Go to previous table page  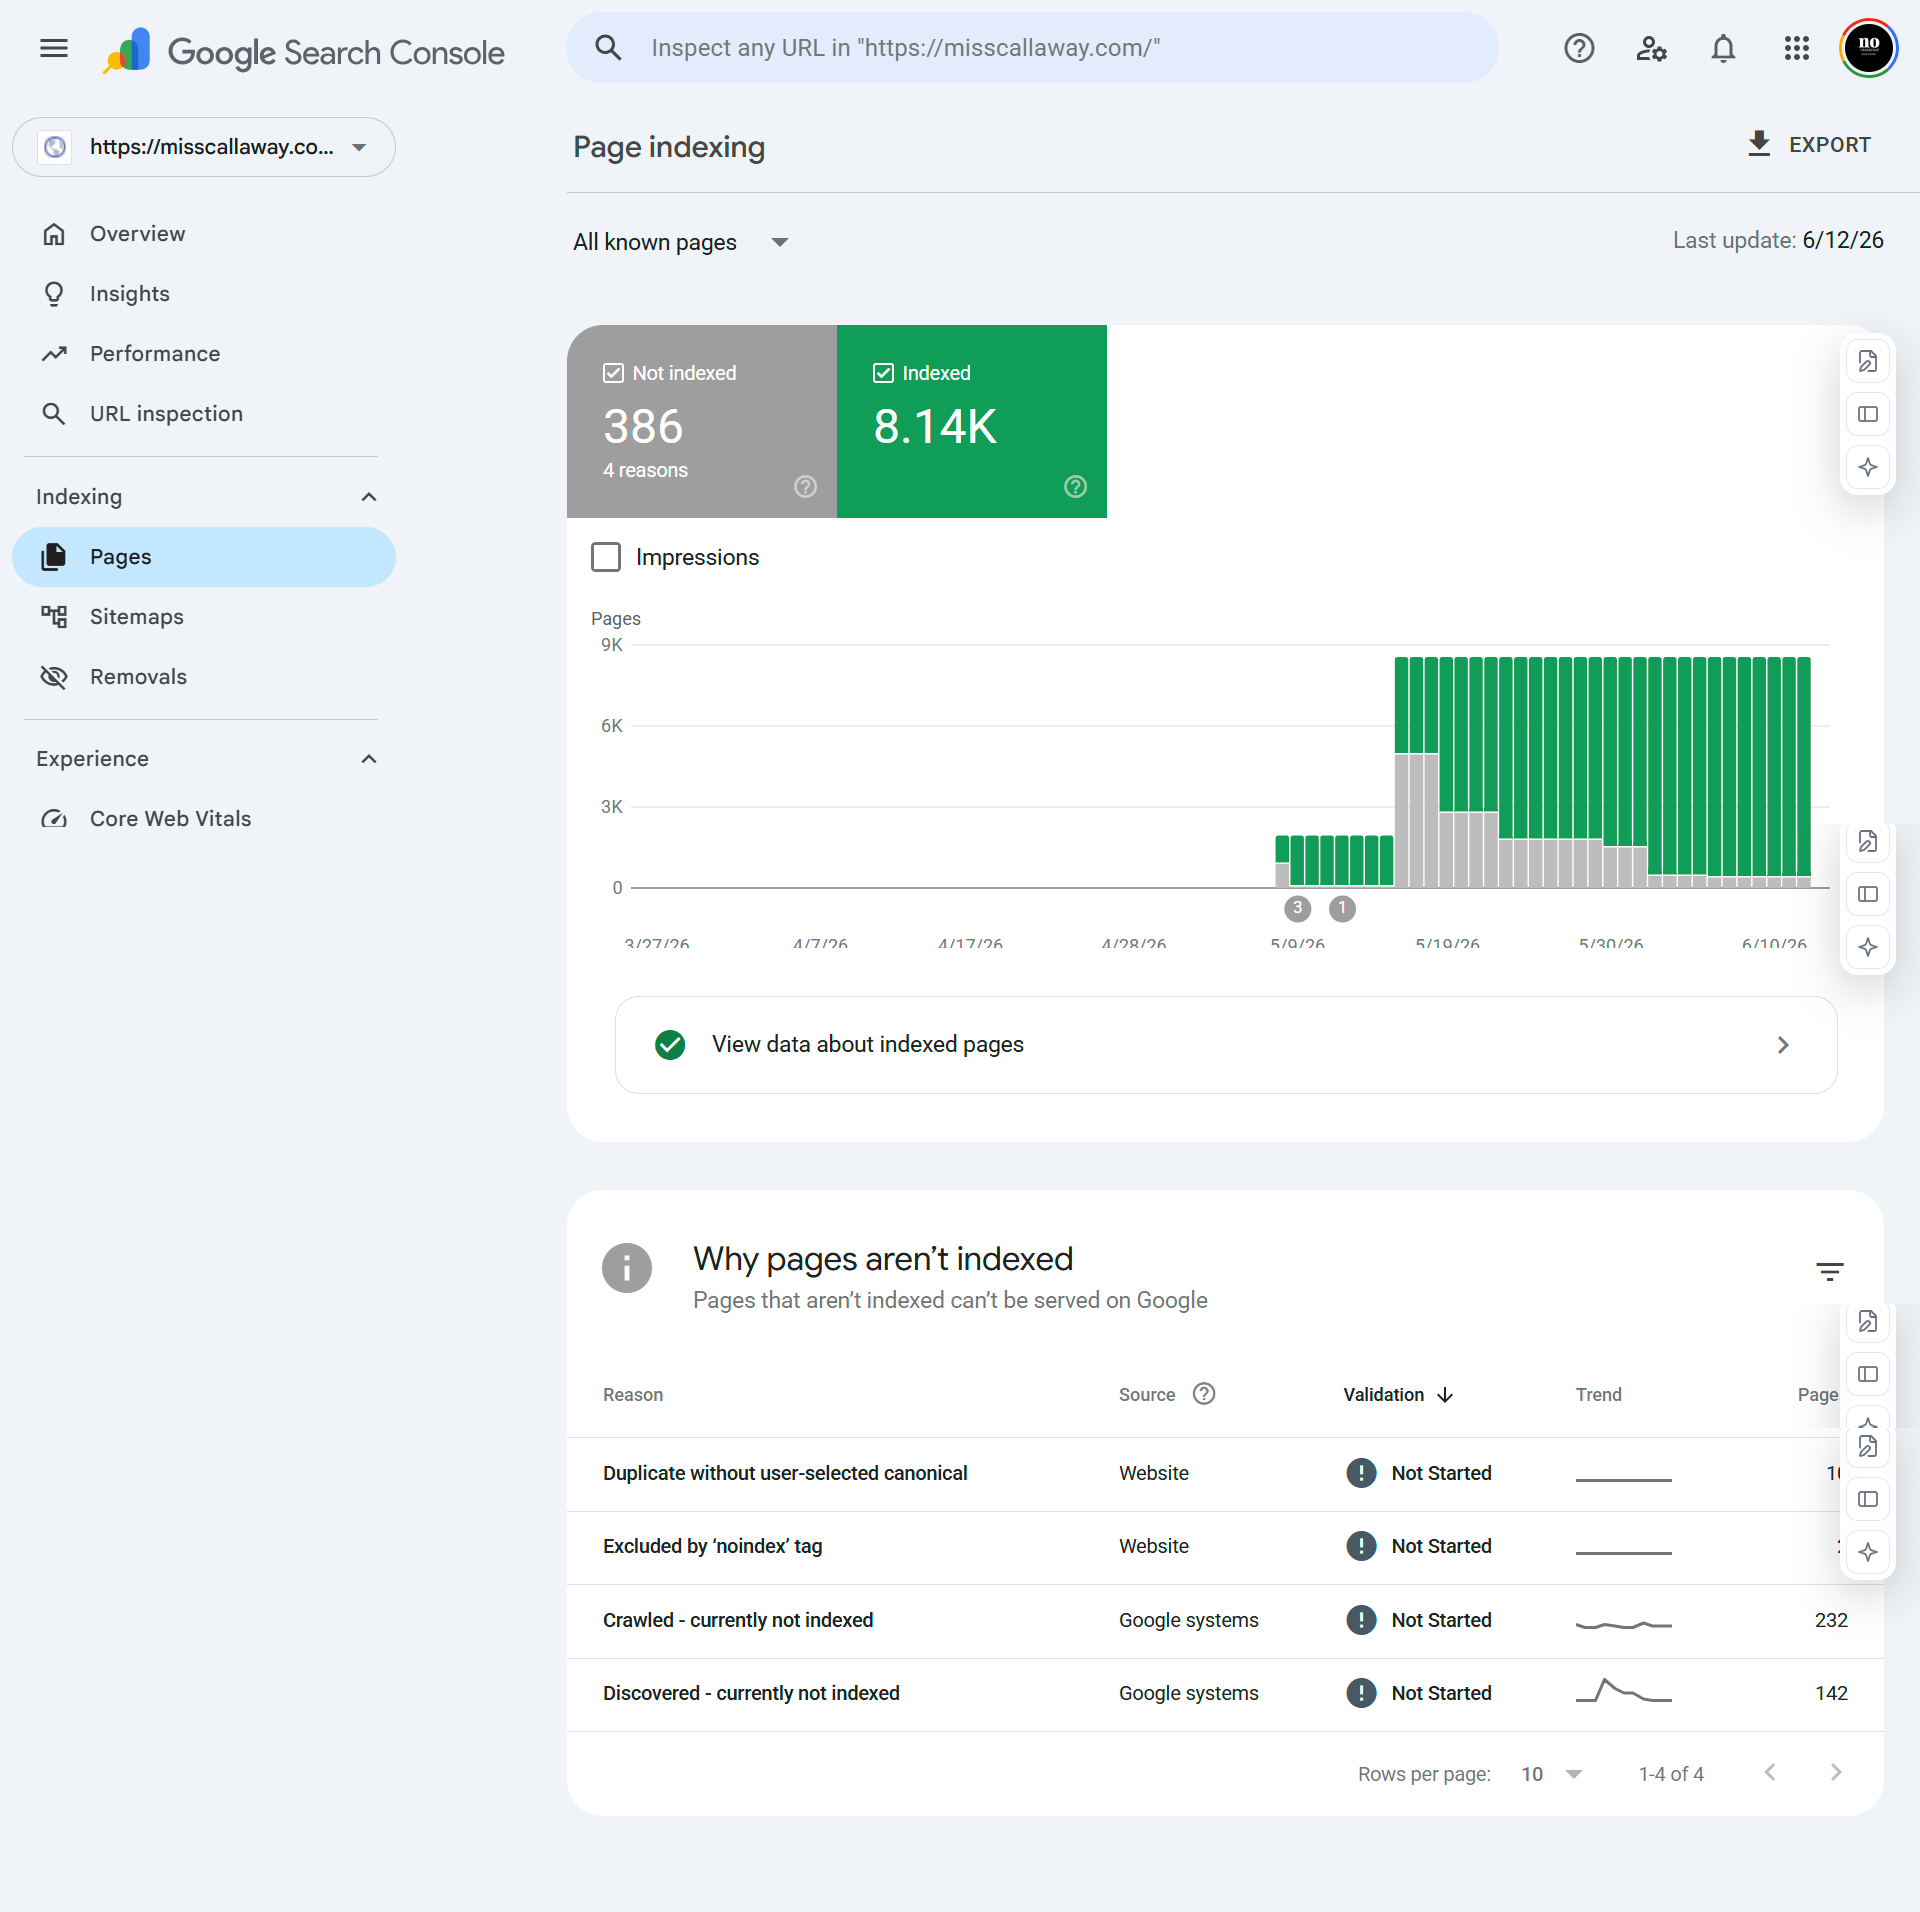1770,1773
